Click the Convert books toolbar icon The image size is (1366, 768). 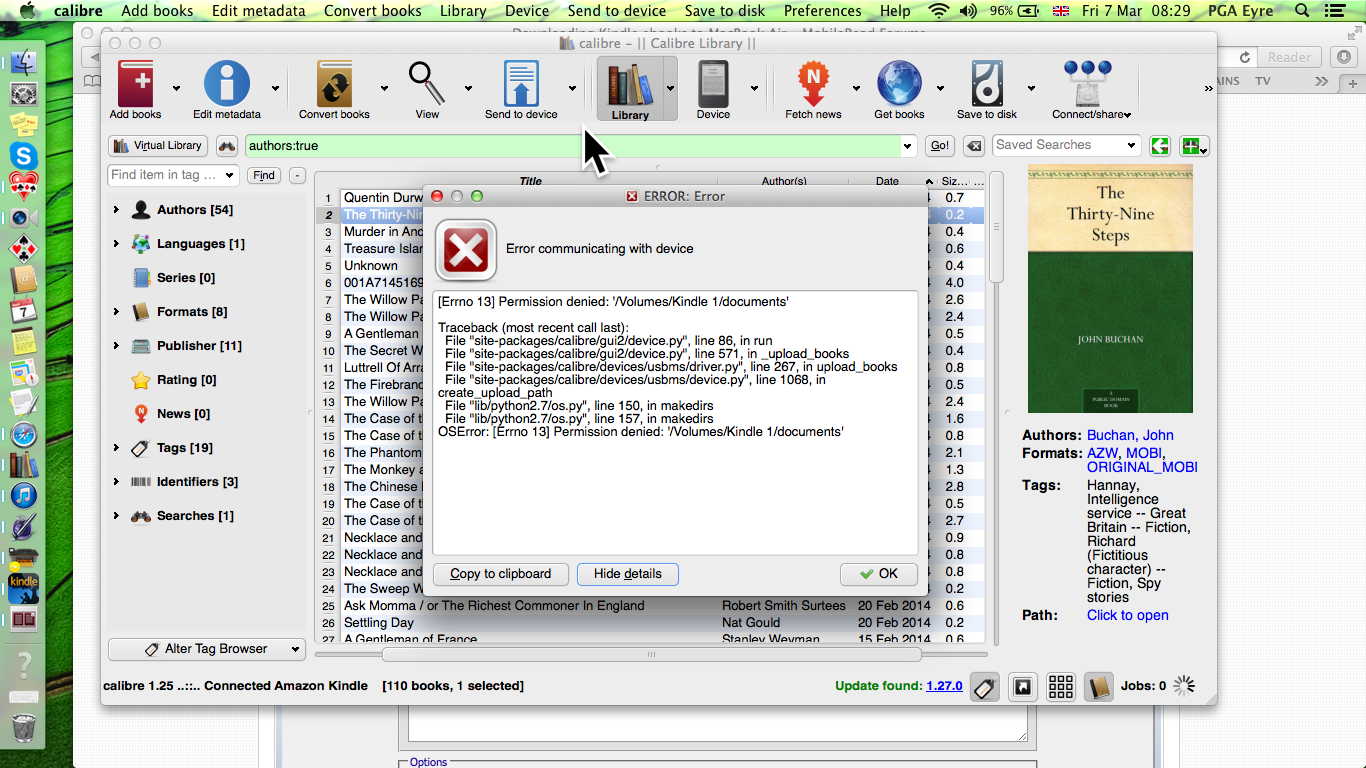click(x=334, y=85)
